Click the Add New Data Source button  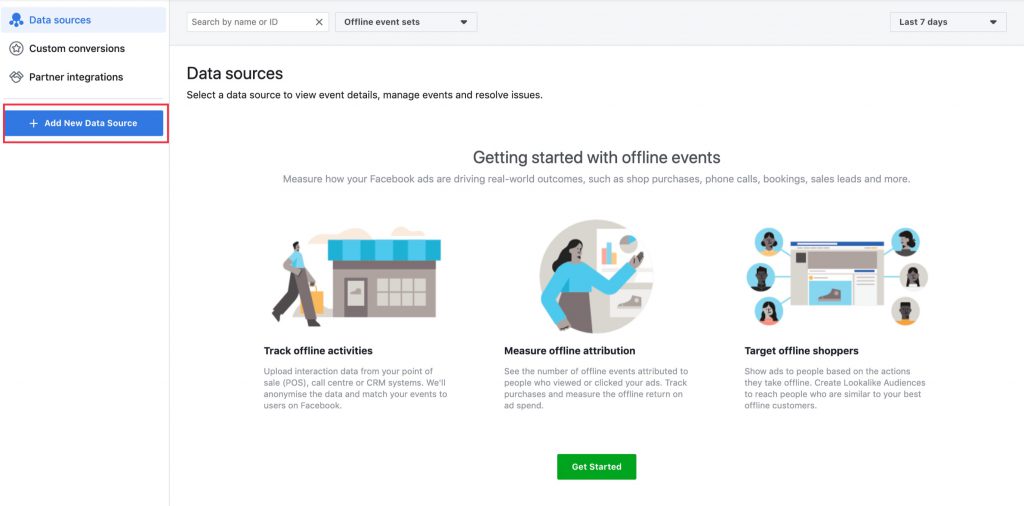85,123
